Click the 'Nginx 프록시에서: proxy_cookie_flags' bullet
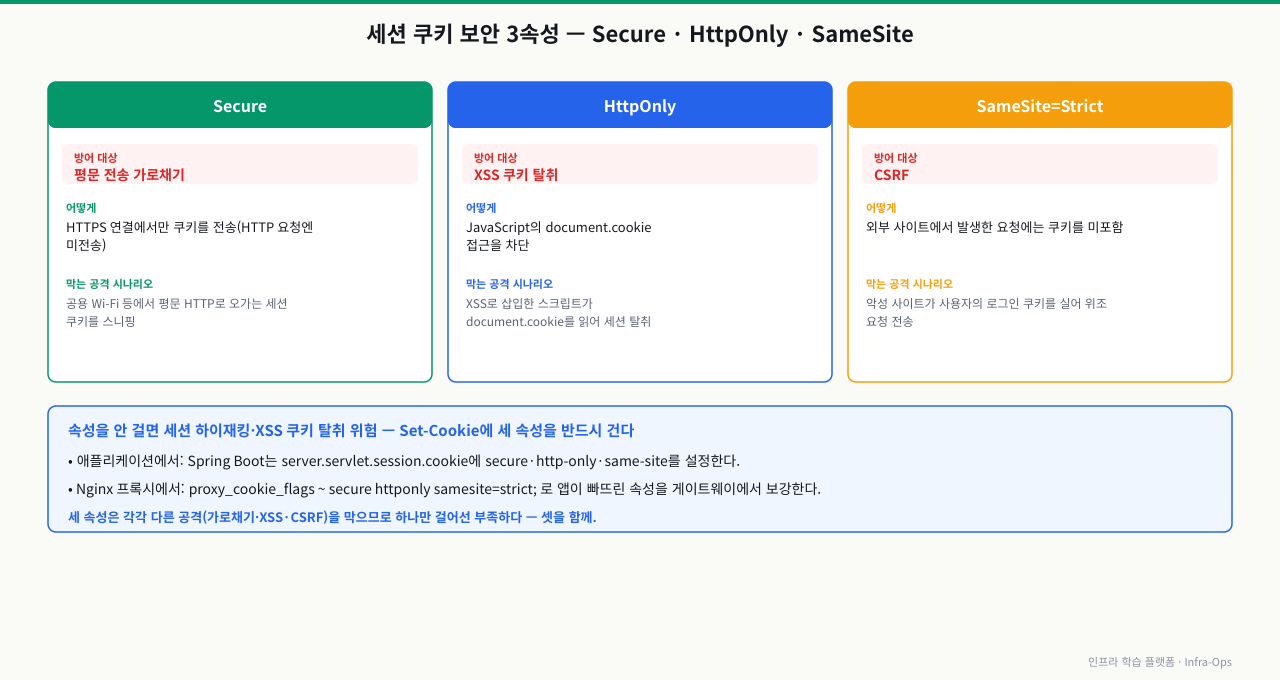The height and width of the screenshot is (680, 1280). coord(444,489)
